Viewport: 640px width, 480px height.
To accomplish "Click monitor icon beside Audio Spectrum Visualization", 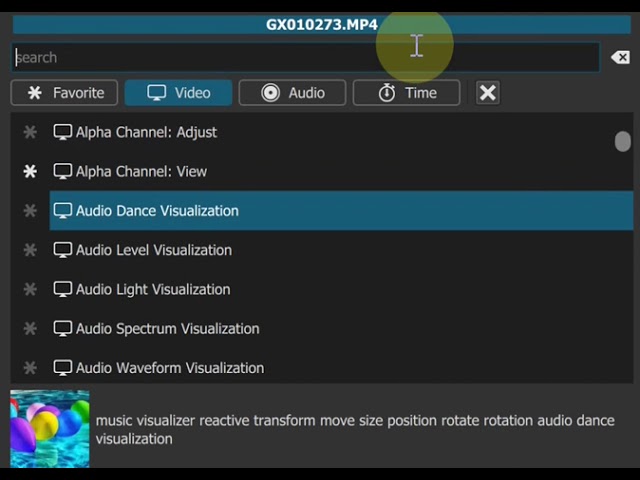I will pos(63,329).
